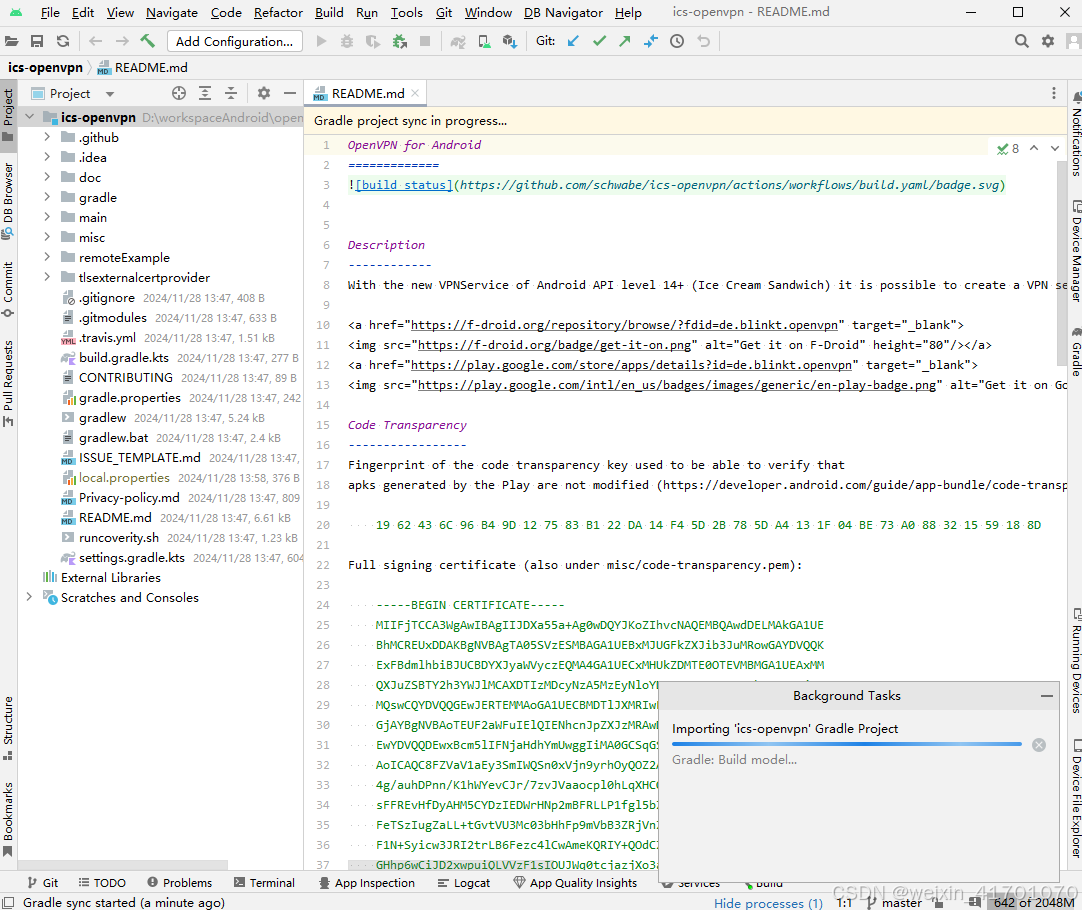This screenshot has width=1082, height=910.
Task: Commit changes with Git checkmark
Action: [599, 41]
